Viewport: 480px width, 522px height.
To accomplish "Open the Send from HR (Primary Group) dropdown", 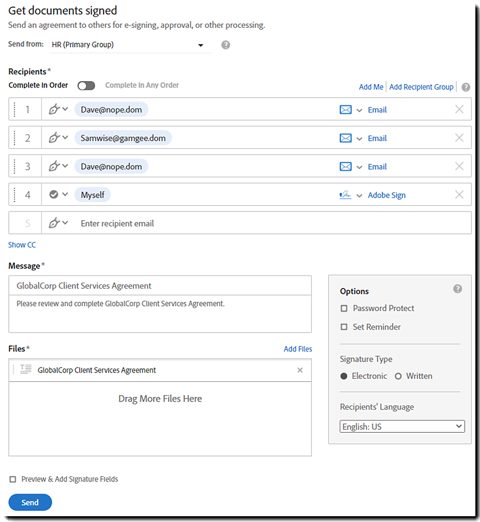I will 130,45.
